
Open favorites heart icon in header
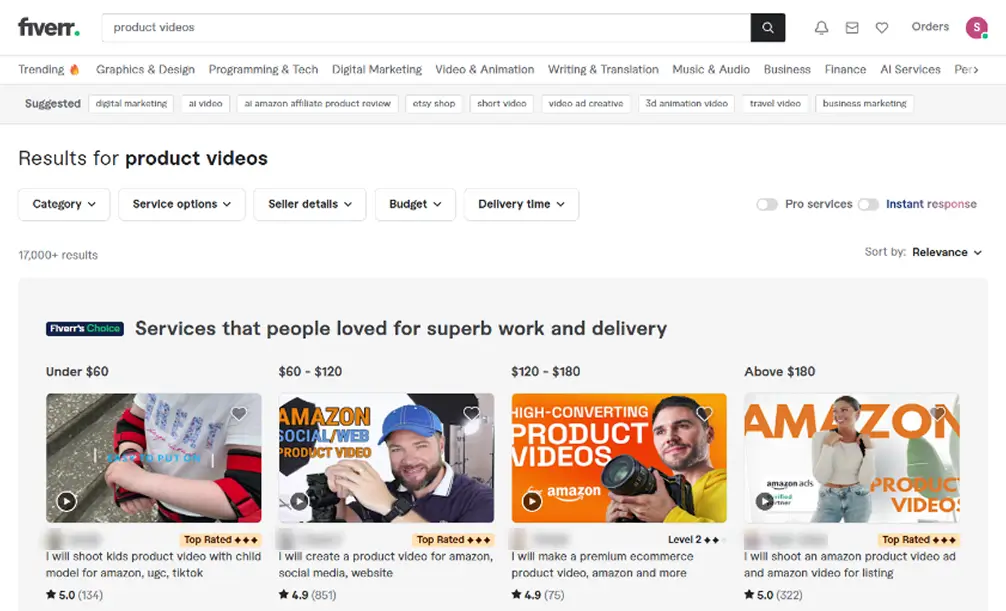(x=882, y=28)
